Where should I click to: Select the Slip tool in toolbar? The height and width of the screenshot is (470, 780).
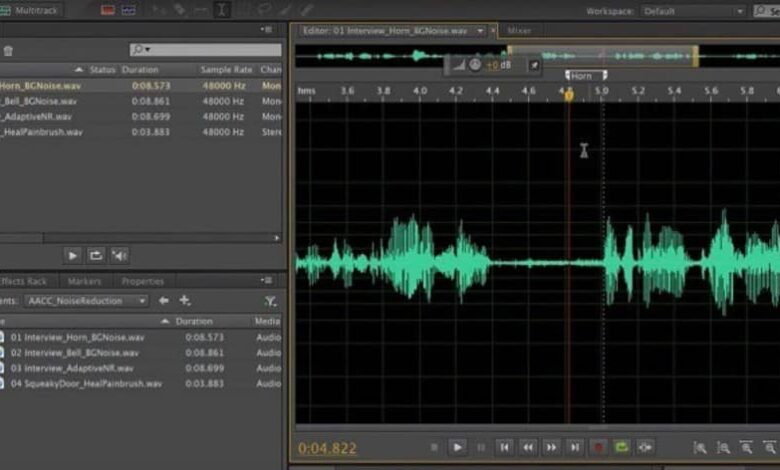[x=200, y=10]
